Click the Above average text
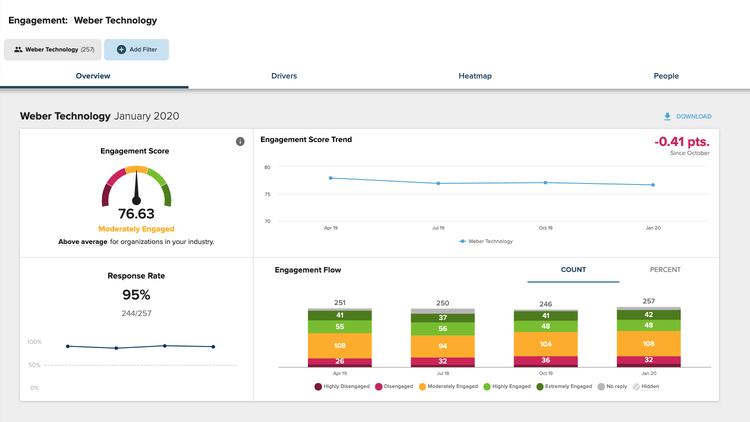 [x=83, y=242]
